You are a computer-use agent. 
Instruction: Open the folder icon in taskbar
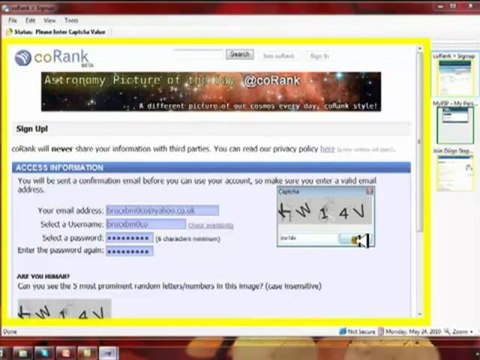pyautogui.click(x=23, y=353)
